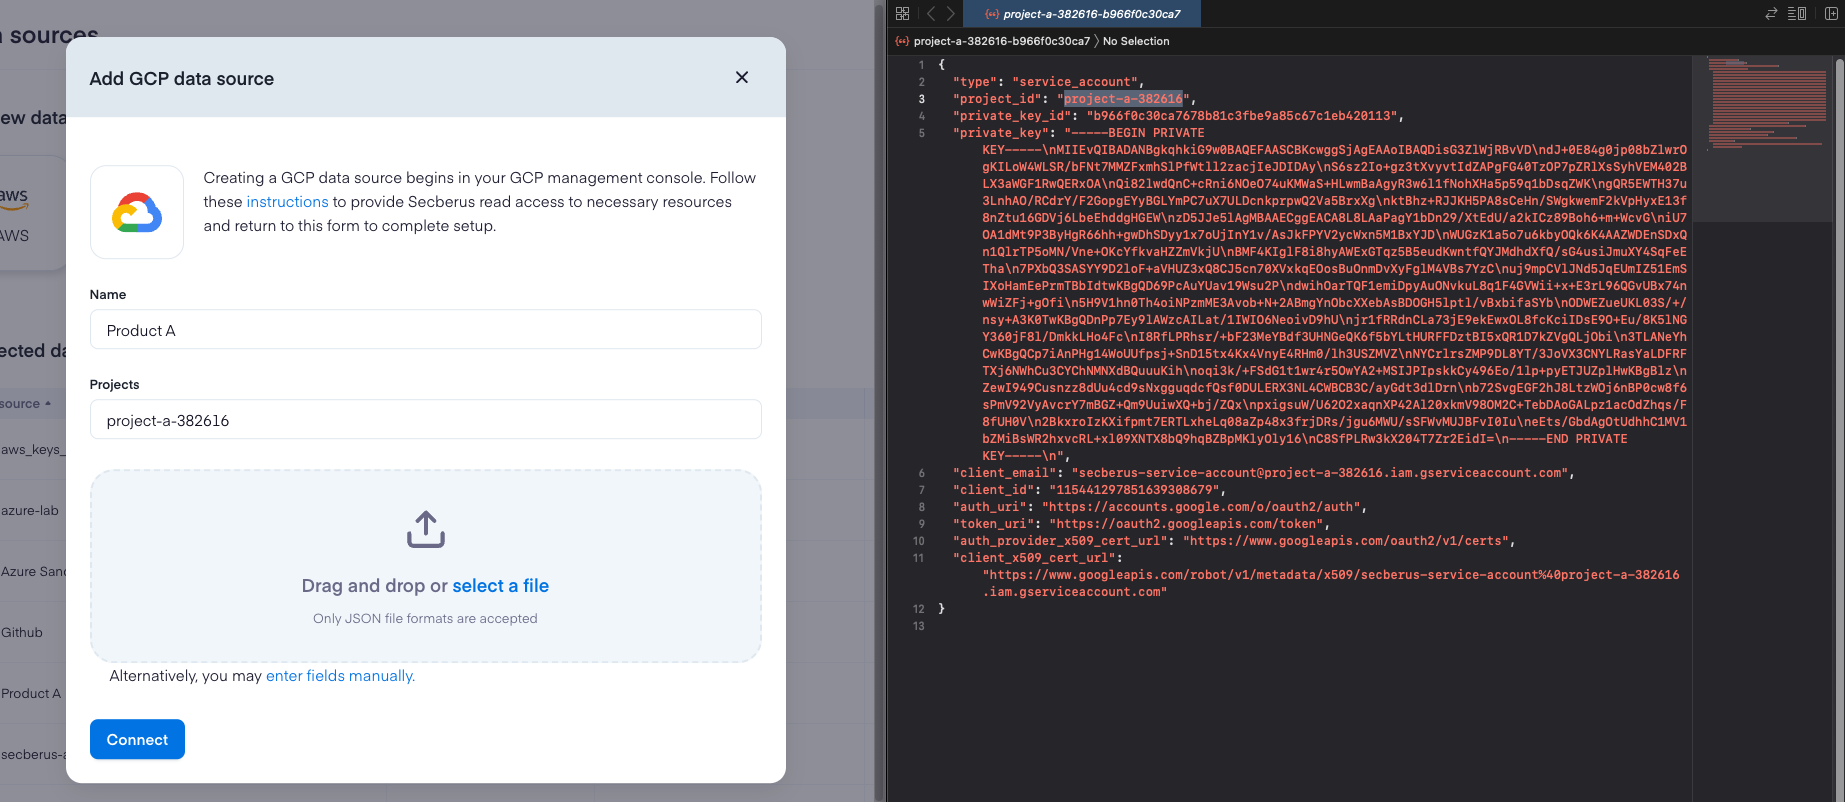
Task: Click the azure-lab row in background list
Action: point(30,510)
